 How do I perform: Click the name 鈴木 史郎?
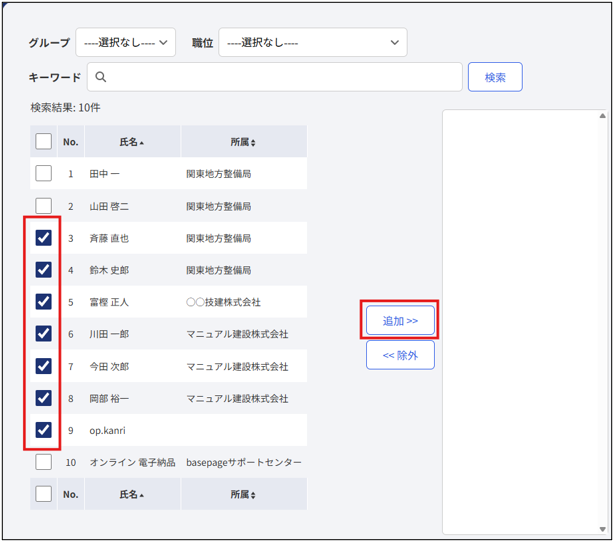109,270
